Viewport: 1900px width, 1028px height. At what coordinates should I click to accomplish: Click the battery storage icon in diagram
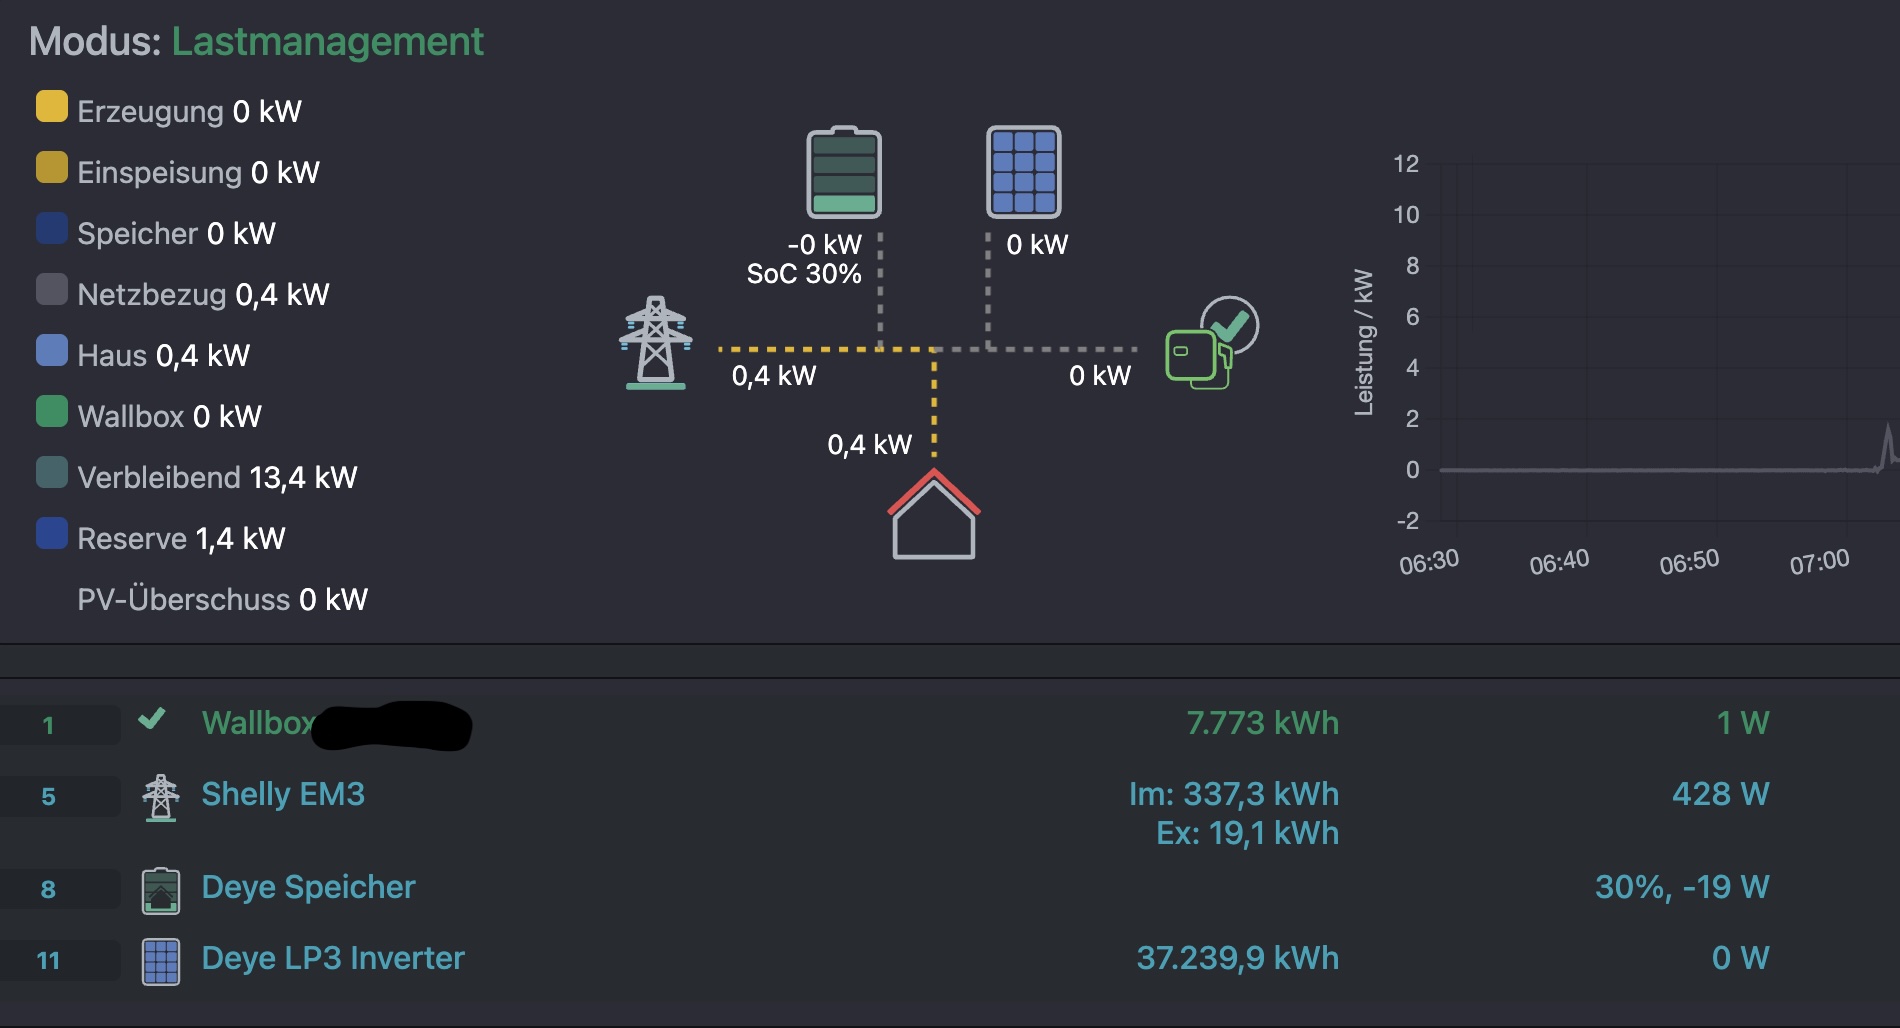click(844, 172)
